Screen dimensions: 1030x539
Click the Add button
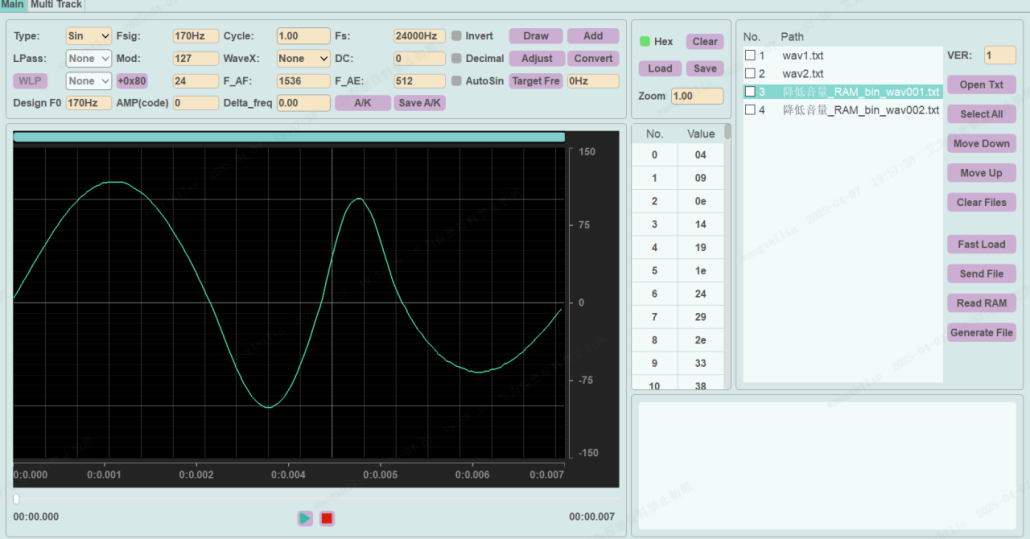pyautogui.click(x=593, y=36)
